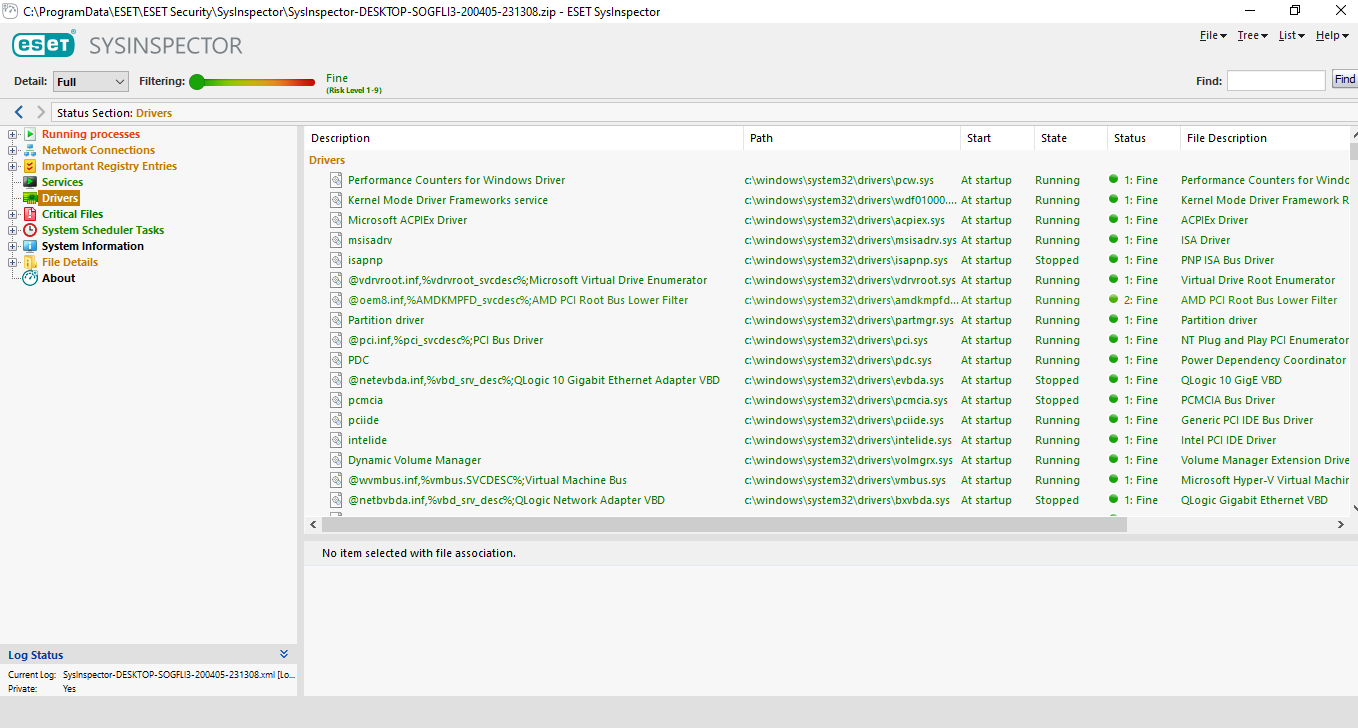Click file icon beside Kernel Mode Driver Frameworks service
This screenshot has height=728, width=1358.
[336, 200]
